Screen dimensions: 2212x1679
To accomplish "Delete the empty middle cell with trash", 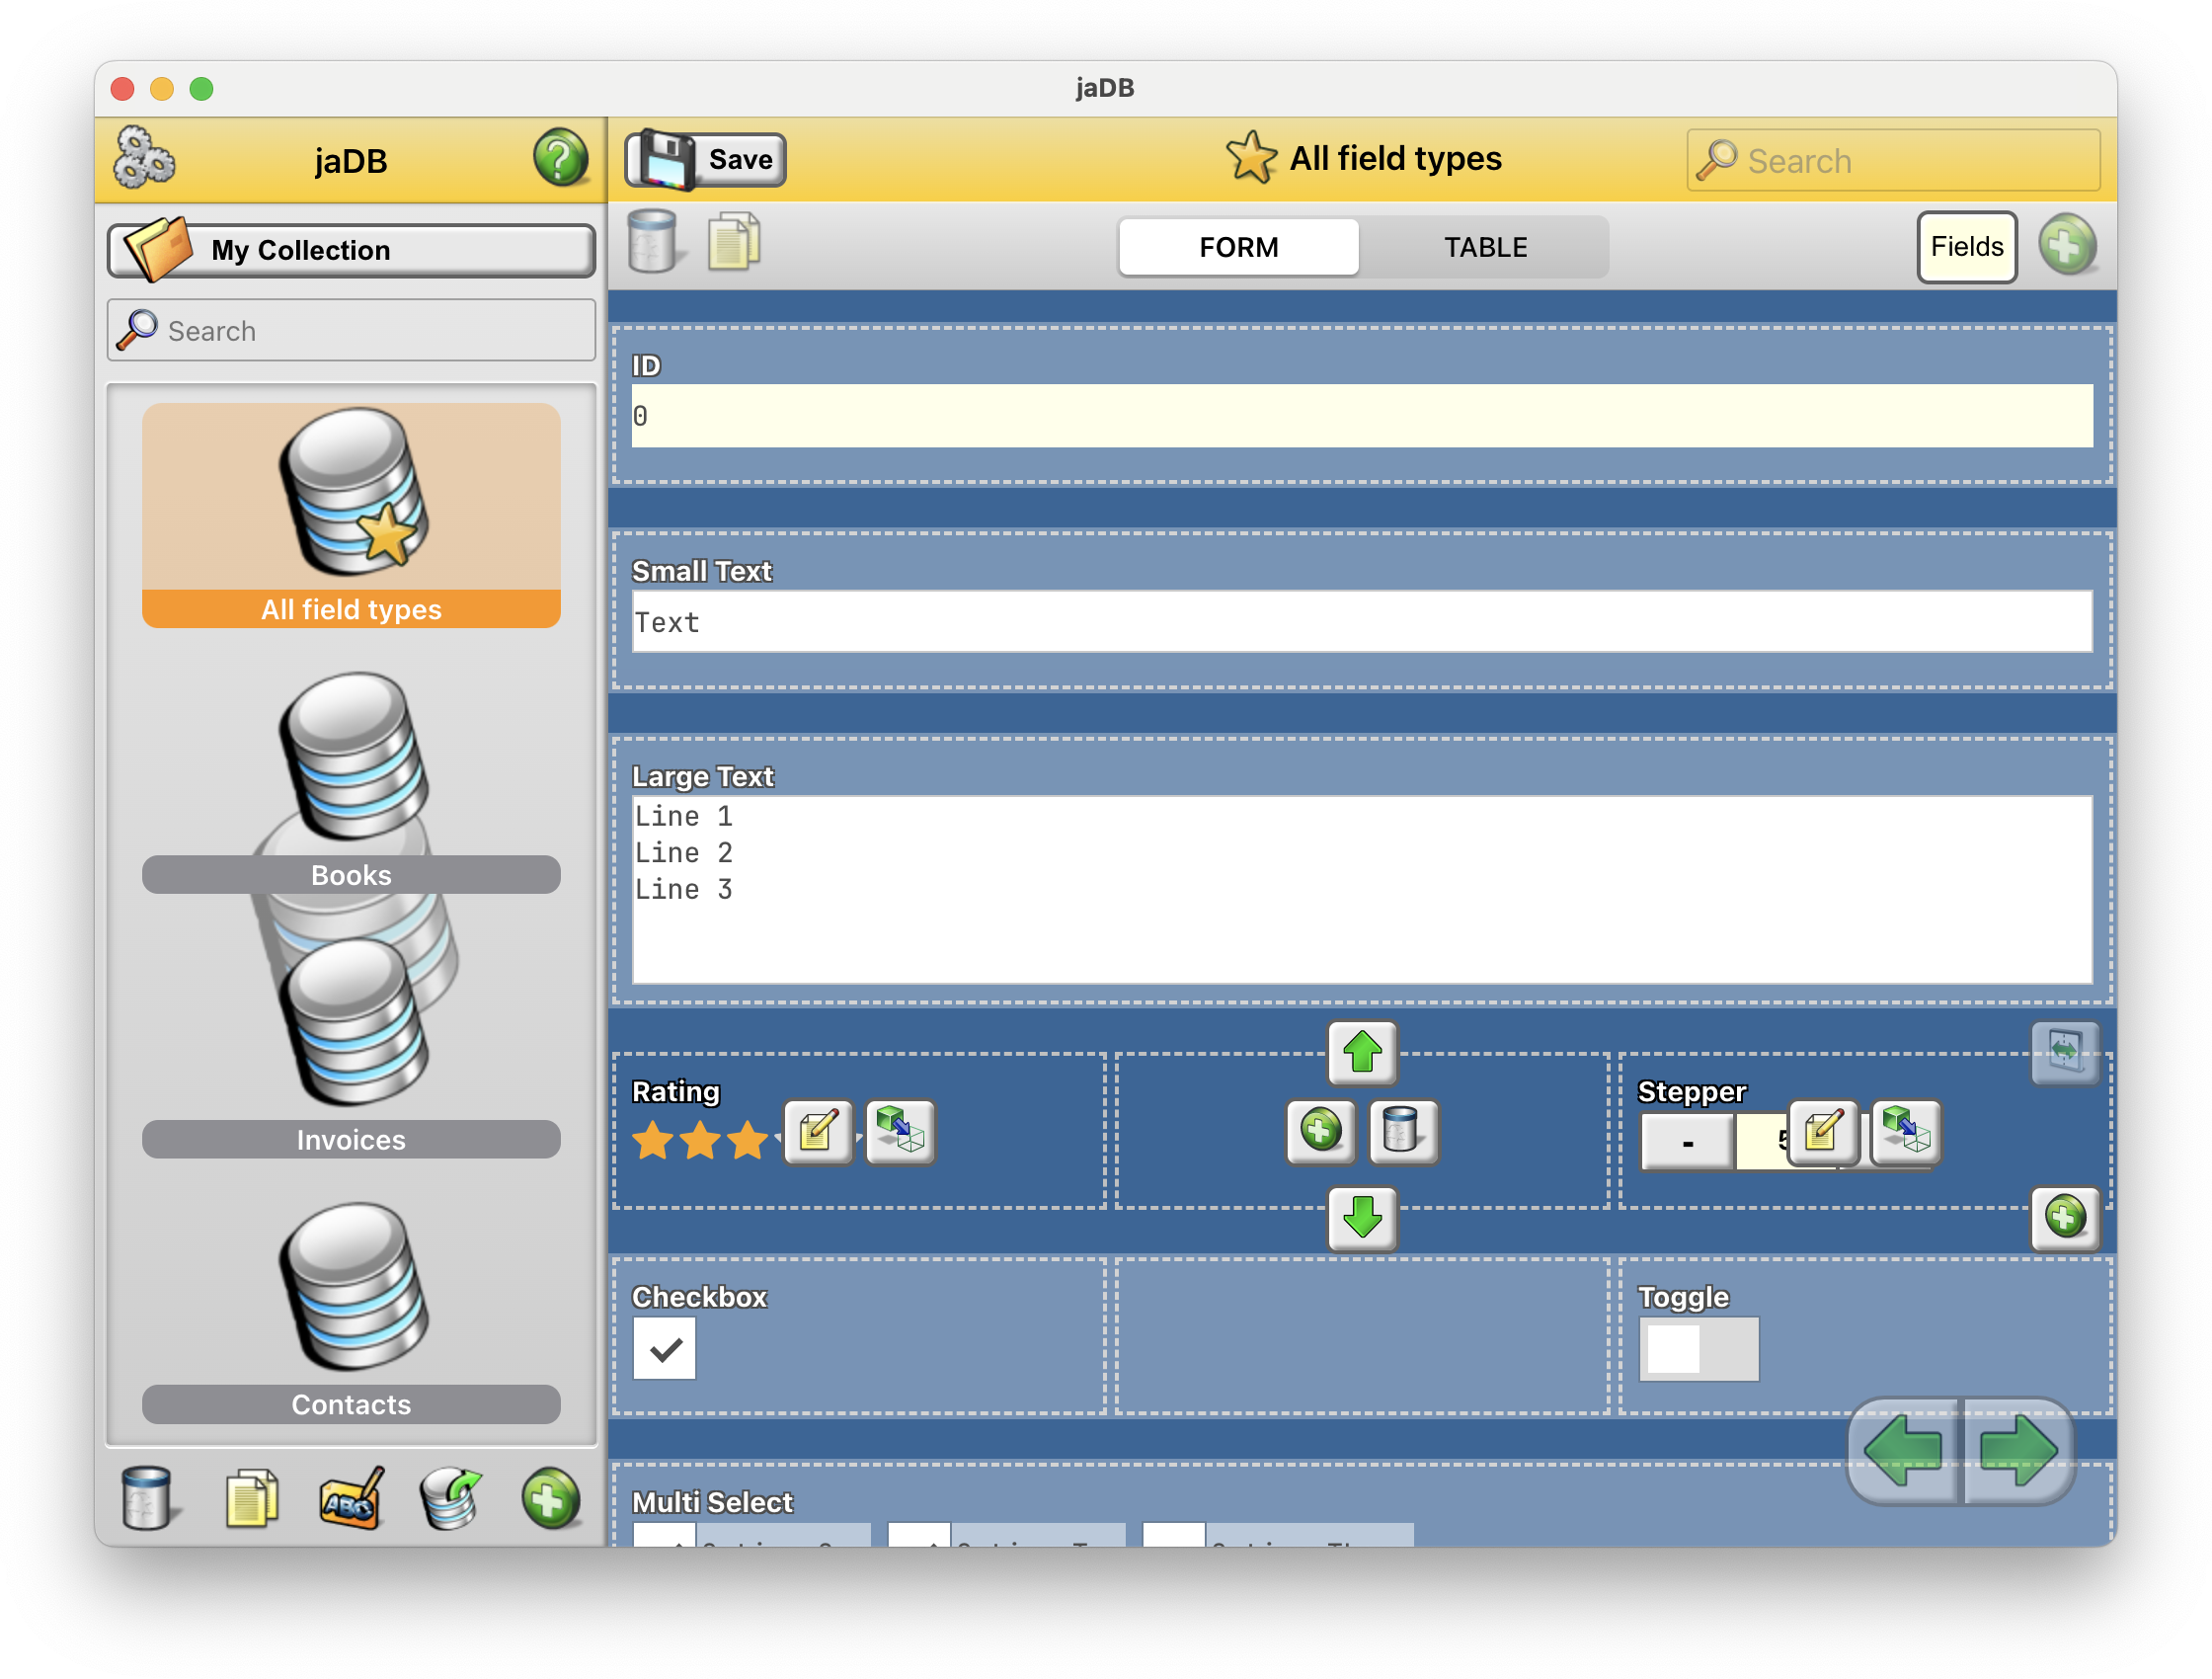I will 1402,1131.
